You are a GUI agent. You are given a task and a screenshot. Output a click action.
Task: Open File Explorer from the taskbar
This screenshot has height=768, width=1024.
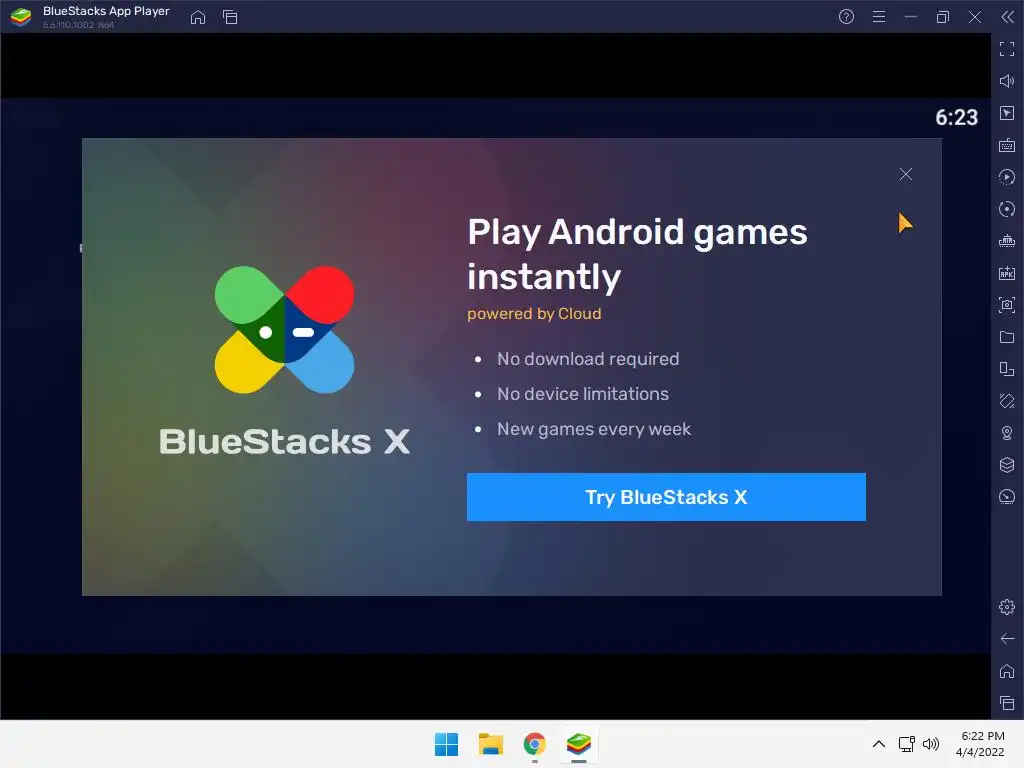490,744
